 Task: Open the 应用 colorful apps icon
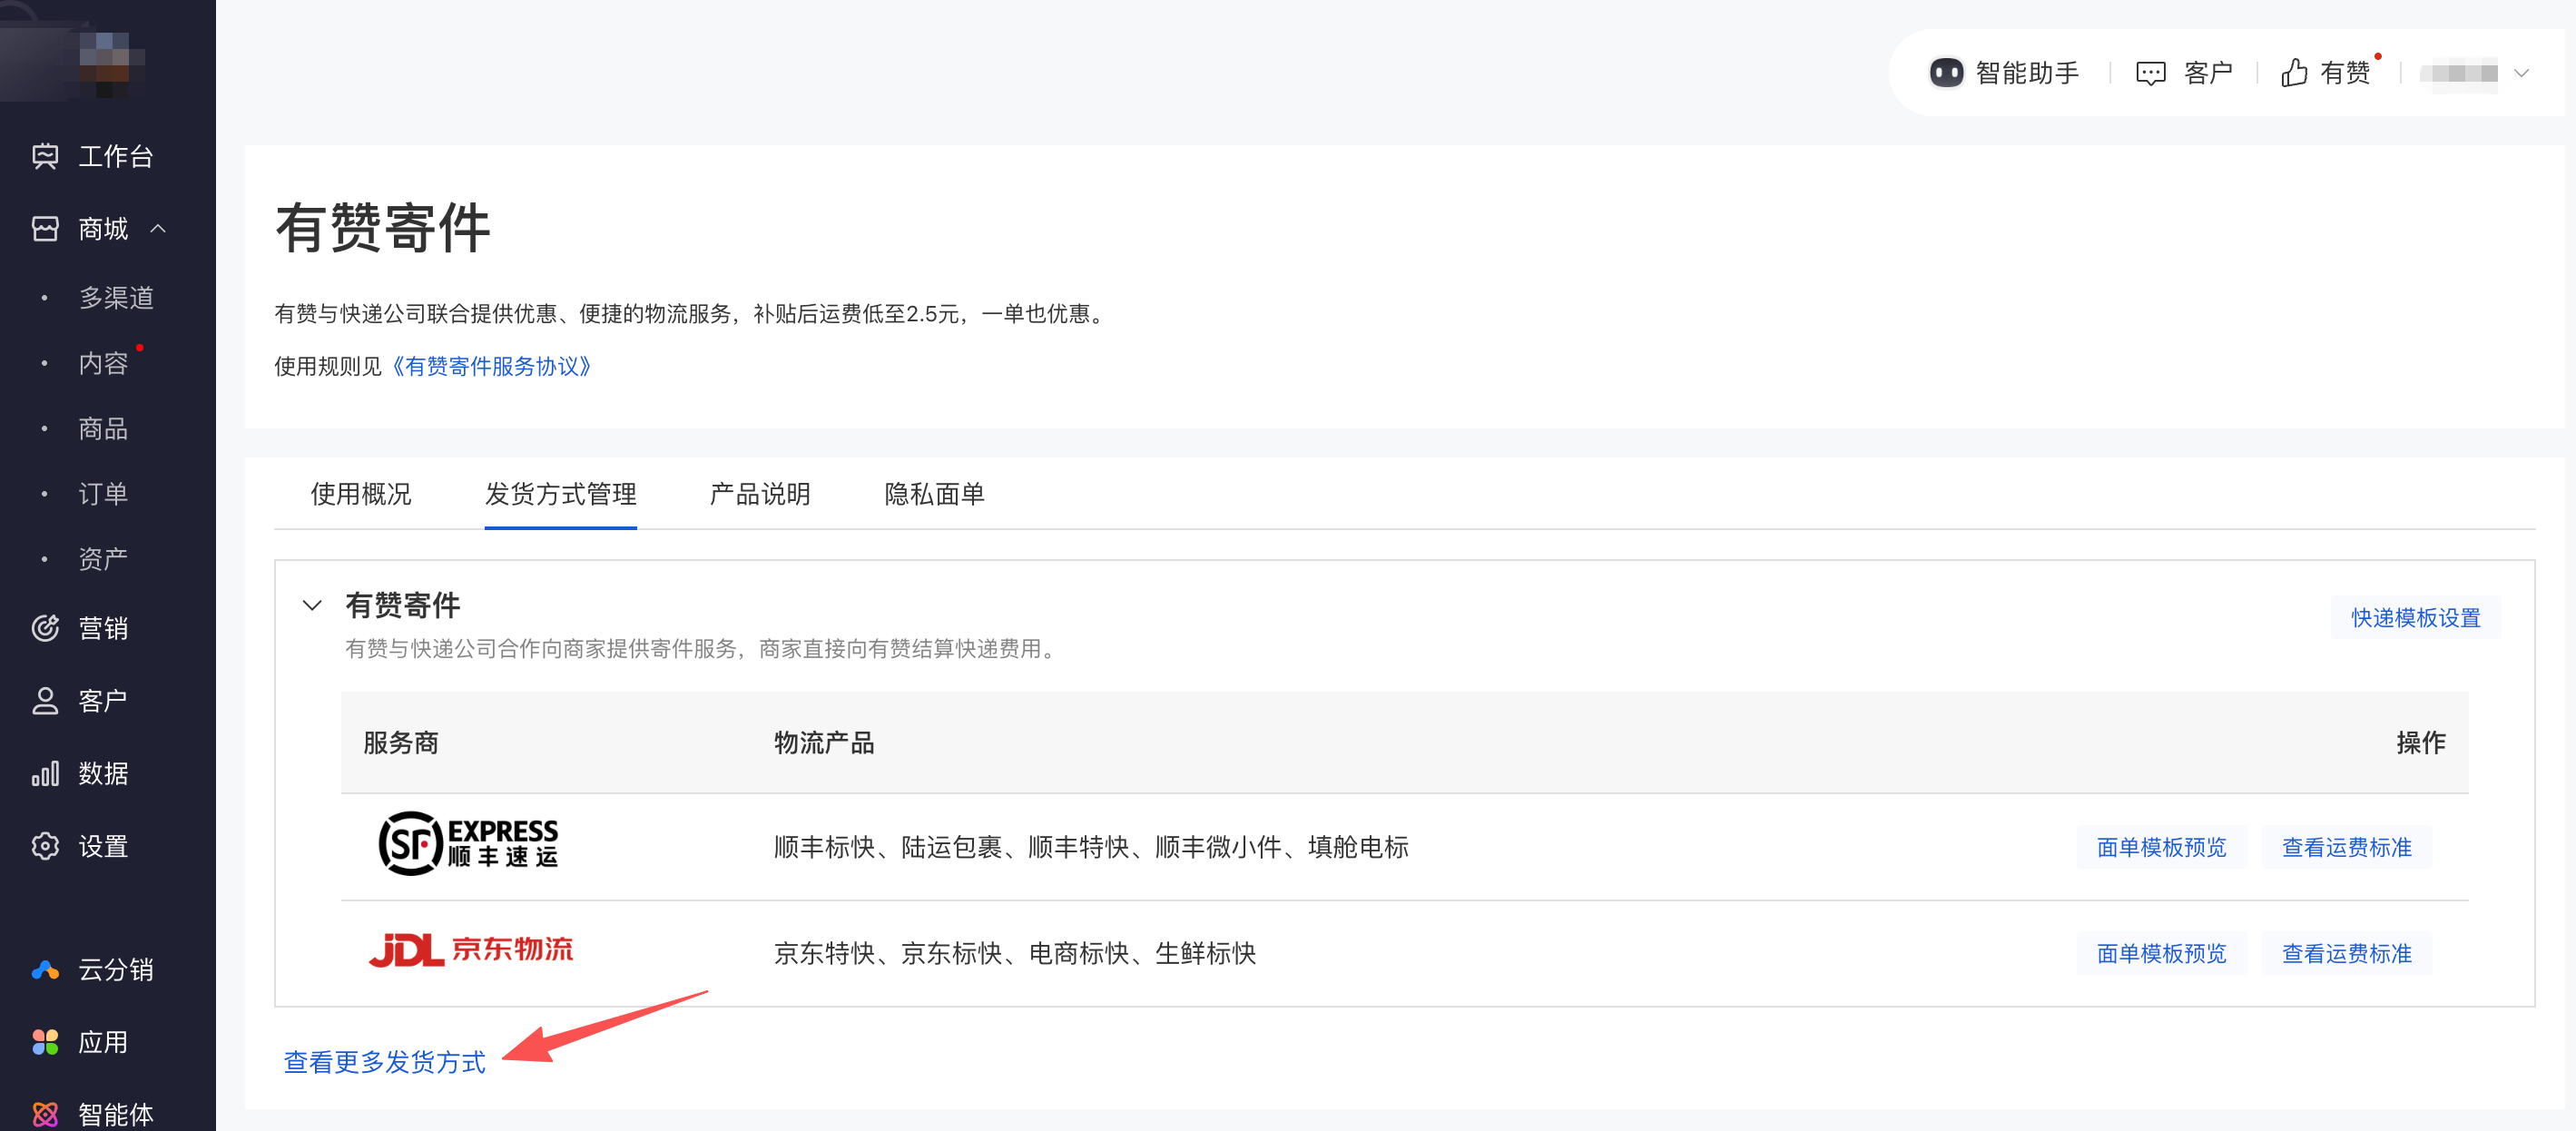point(45,1042)
